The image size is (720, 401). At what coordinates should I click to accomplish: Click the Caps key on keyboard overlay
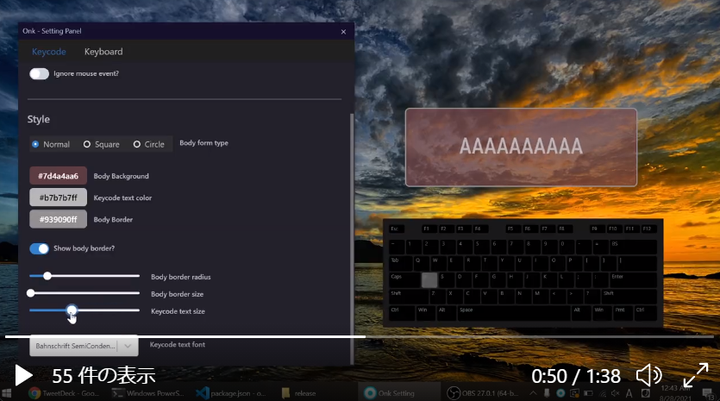point(404,279)
